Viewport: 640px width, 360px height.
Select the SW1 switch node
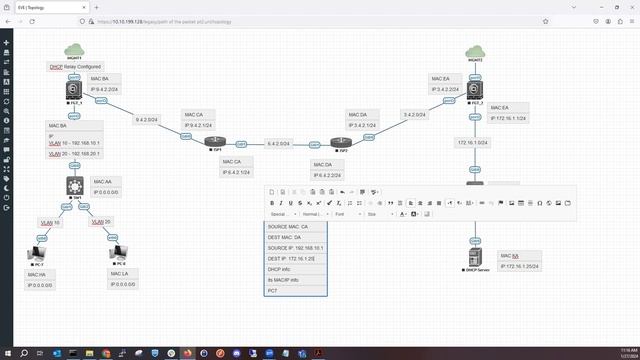click(x=75, y=186)
